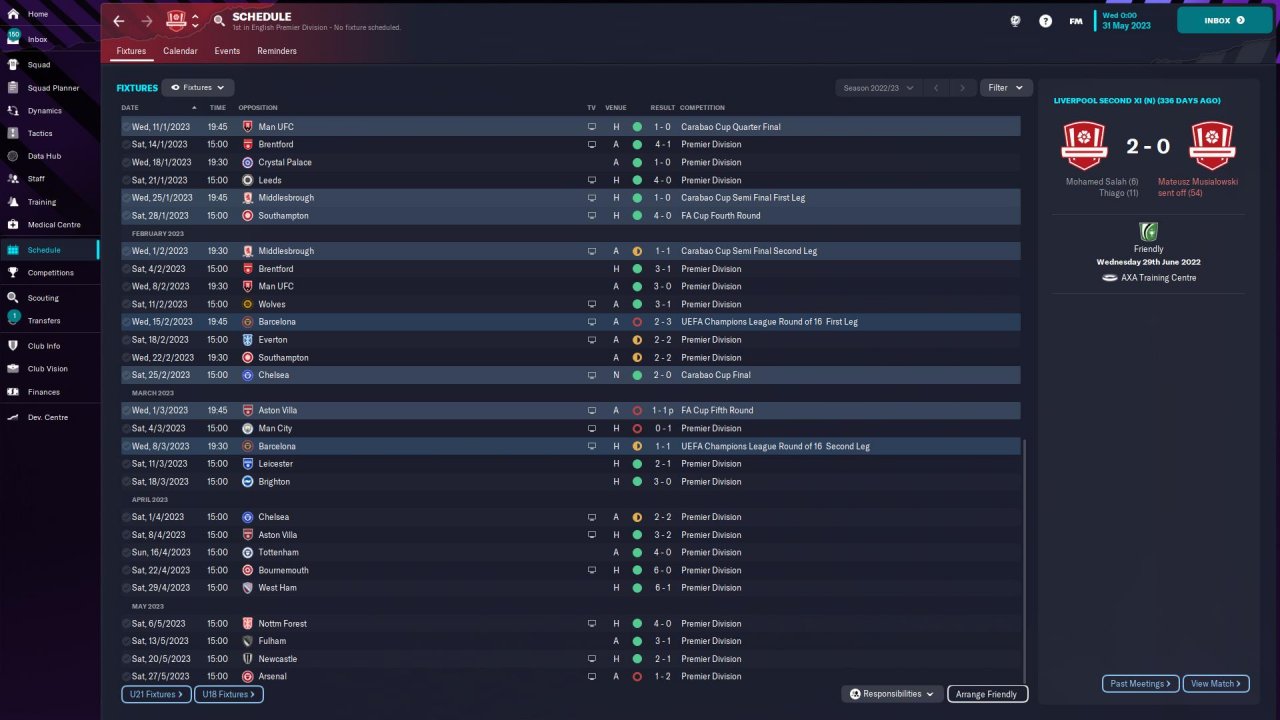Click the green result dot for Leeds

point(637,180)
